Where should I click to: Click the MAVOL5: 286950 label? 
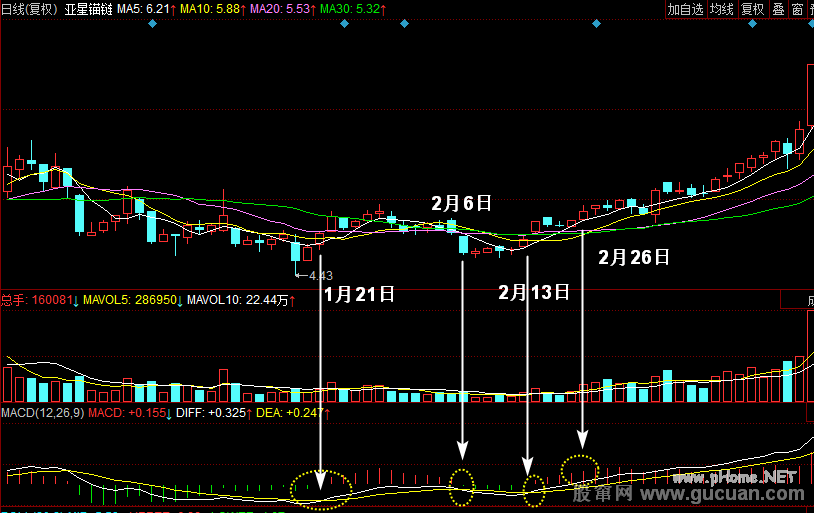(133, 300)
